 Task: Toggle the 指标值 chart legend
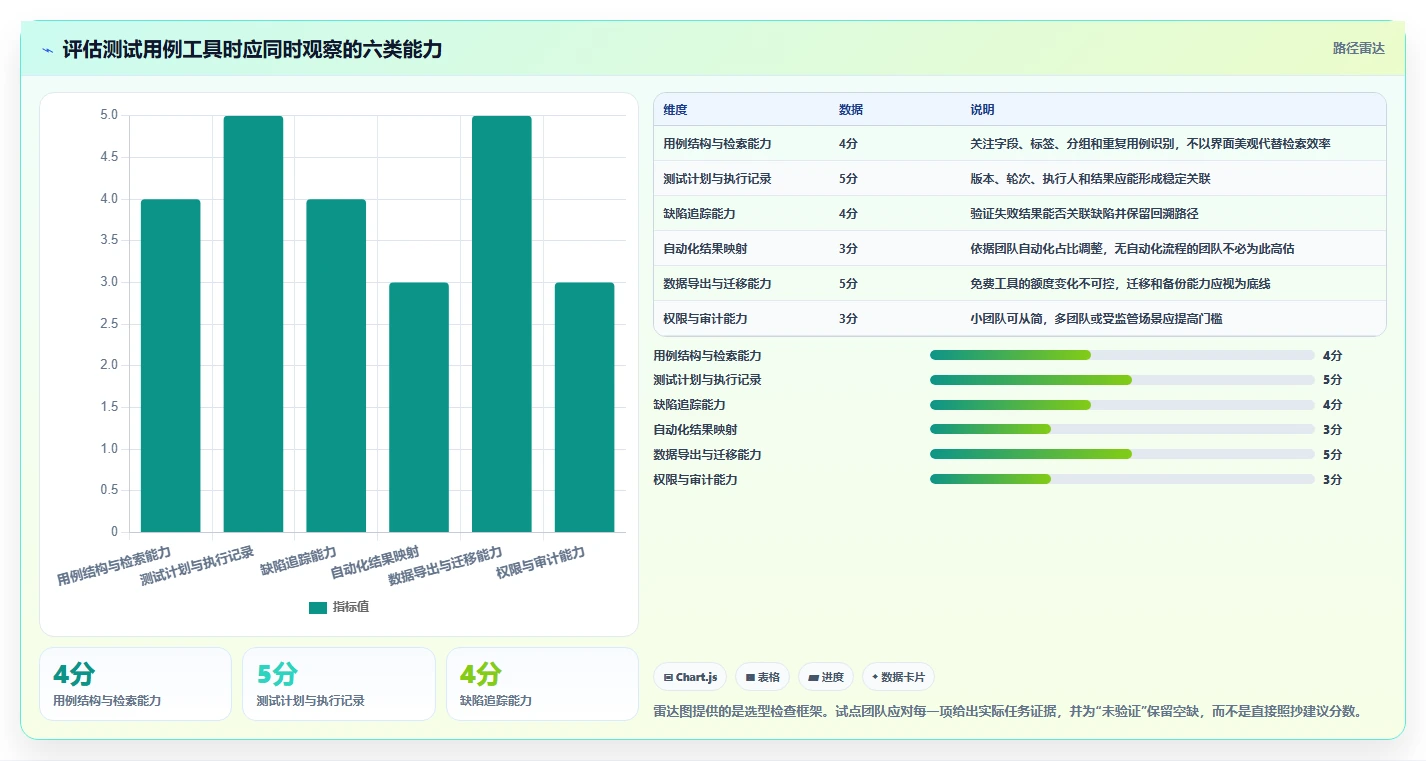click(339, 607)
